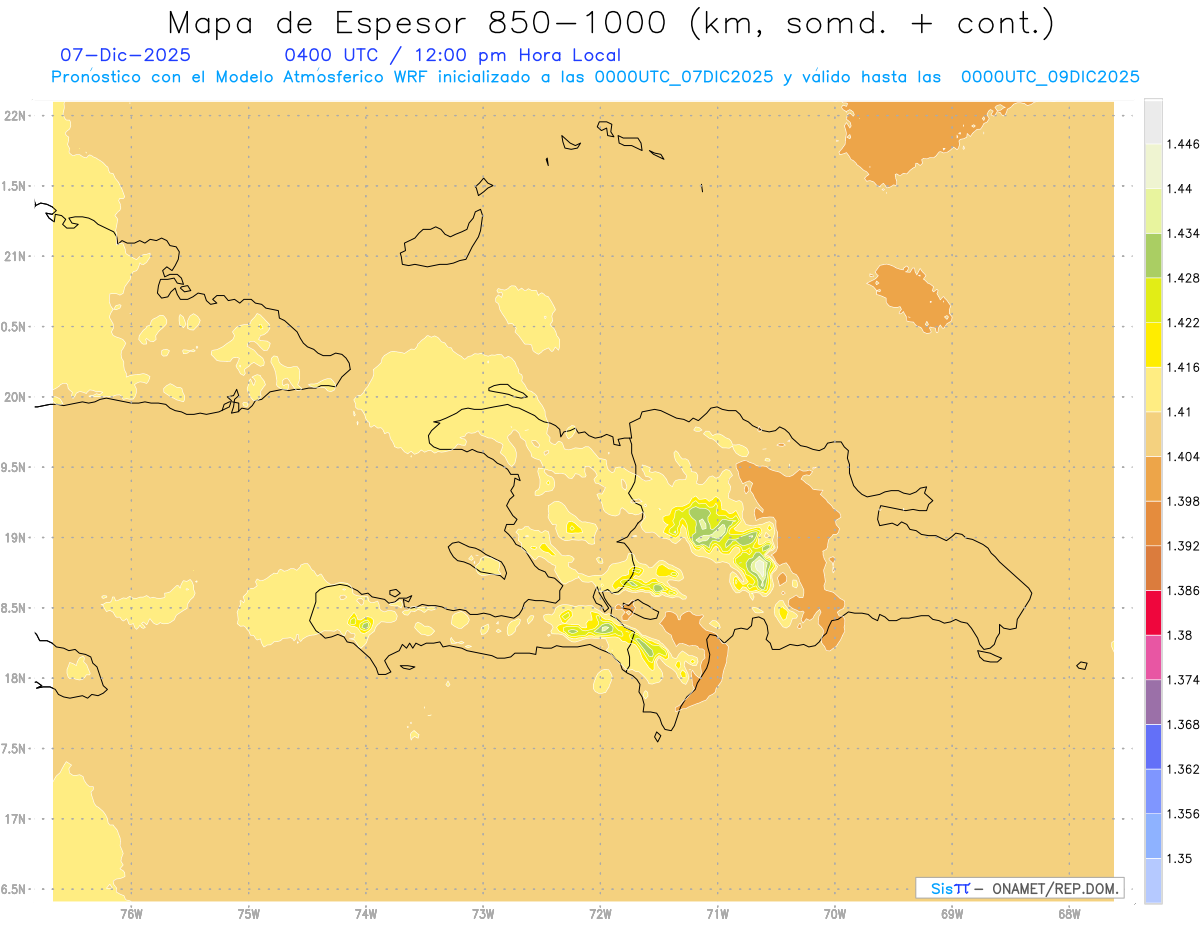Click the 21N latitude axis label
This screenshot has height=927, width=1200.
click(x=14, y=256)
